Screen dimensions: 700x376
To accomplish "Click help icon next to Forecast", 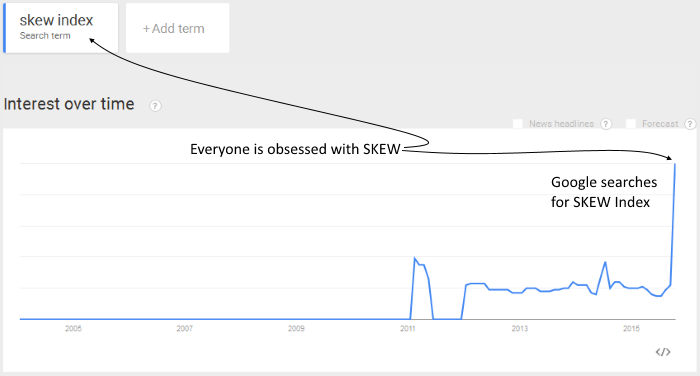I will (x=690, y=124).
